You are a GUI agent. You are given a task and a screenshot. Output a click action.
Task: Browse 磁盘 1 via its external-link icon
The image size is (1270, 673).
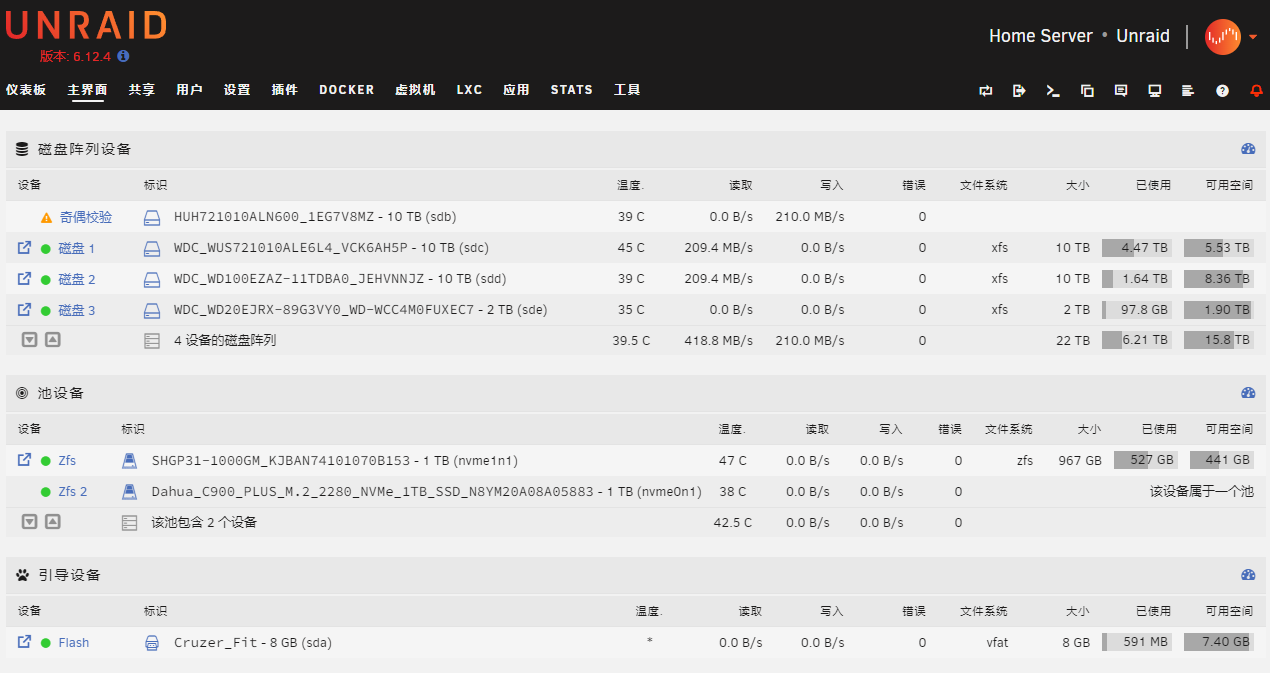pos(25,248)
